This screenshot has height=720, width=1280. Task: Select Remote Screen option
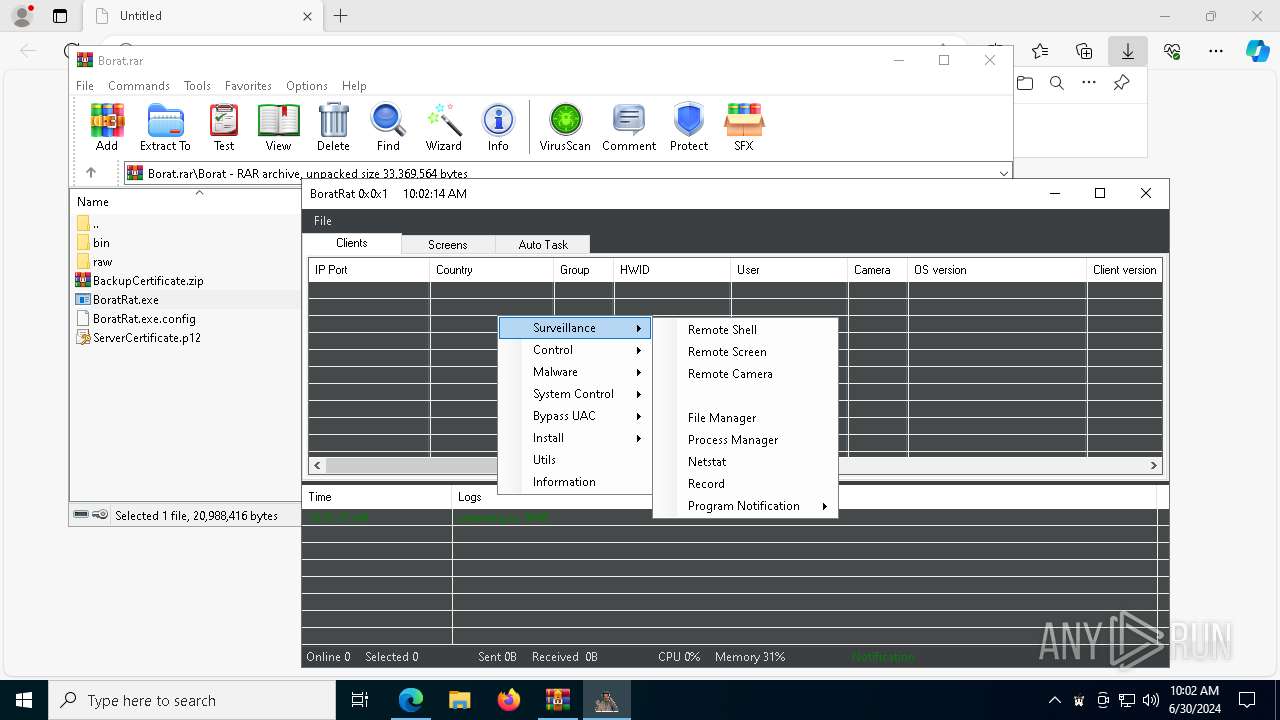point(745,352)
